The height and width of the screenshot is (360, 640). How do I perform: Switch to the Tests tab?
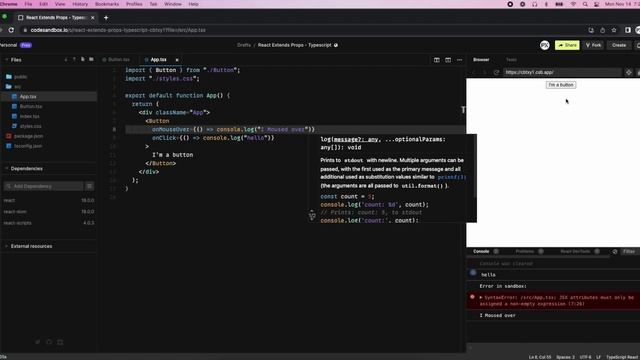click(x=511, y=60)
